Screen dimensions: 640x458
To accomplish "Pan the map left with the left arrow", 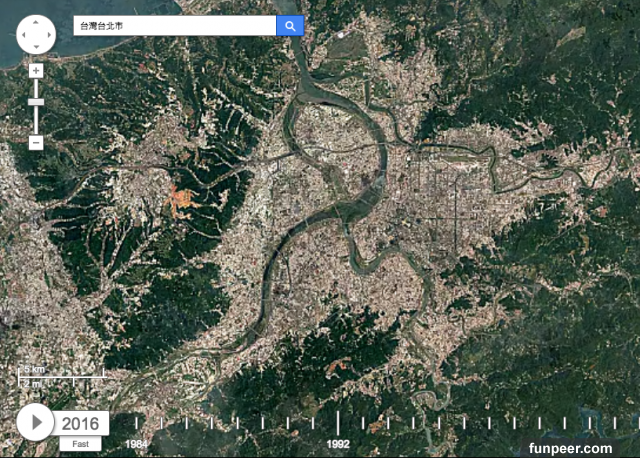I will (x=23, y=35).
